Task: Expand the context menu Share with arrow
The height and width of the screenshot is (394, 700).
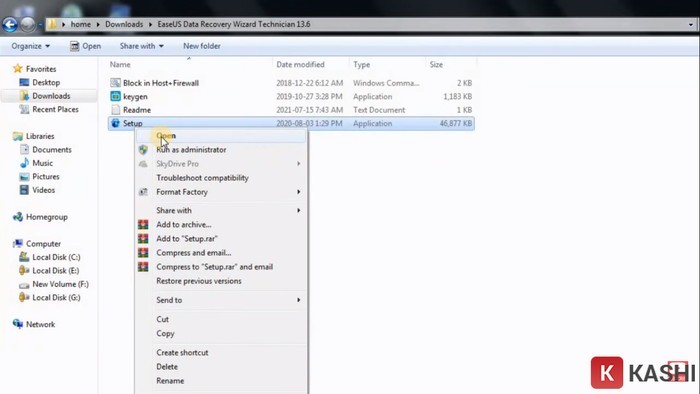Action: (x=298, y=210)
